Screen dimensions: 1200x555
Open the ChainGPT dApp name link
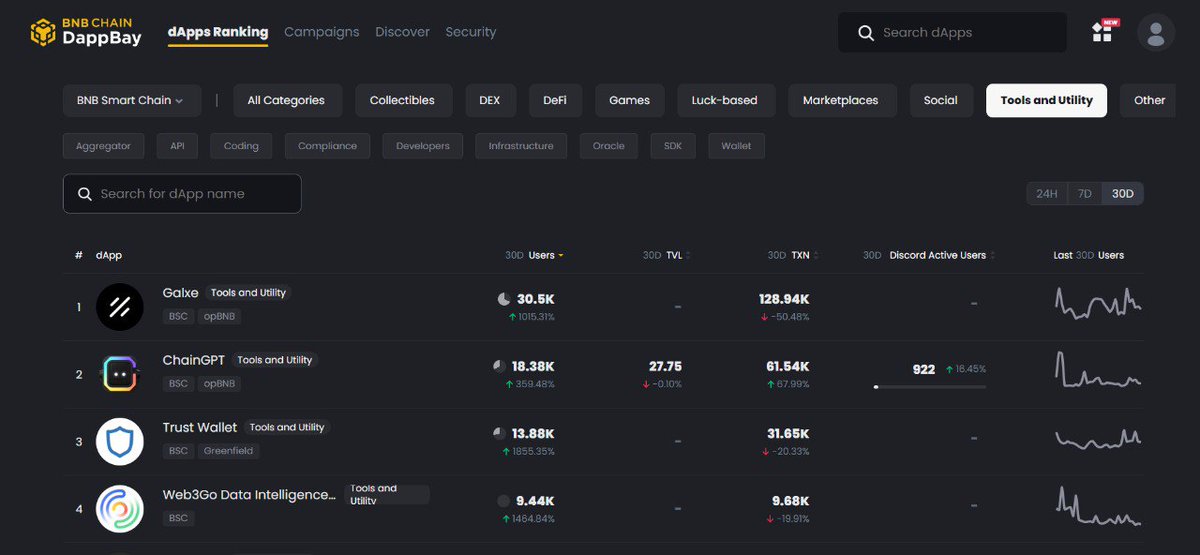(194, 360)
